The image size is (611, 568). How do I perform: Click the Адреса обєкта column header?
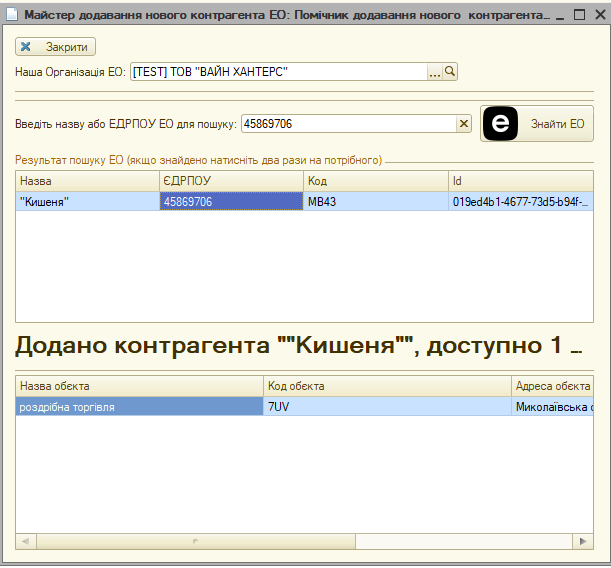pos(553,386)
